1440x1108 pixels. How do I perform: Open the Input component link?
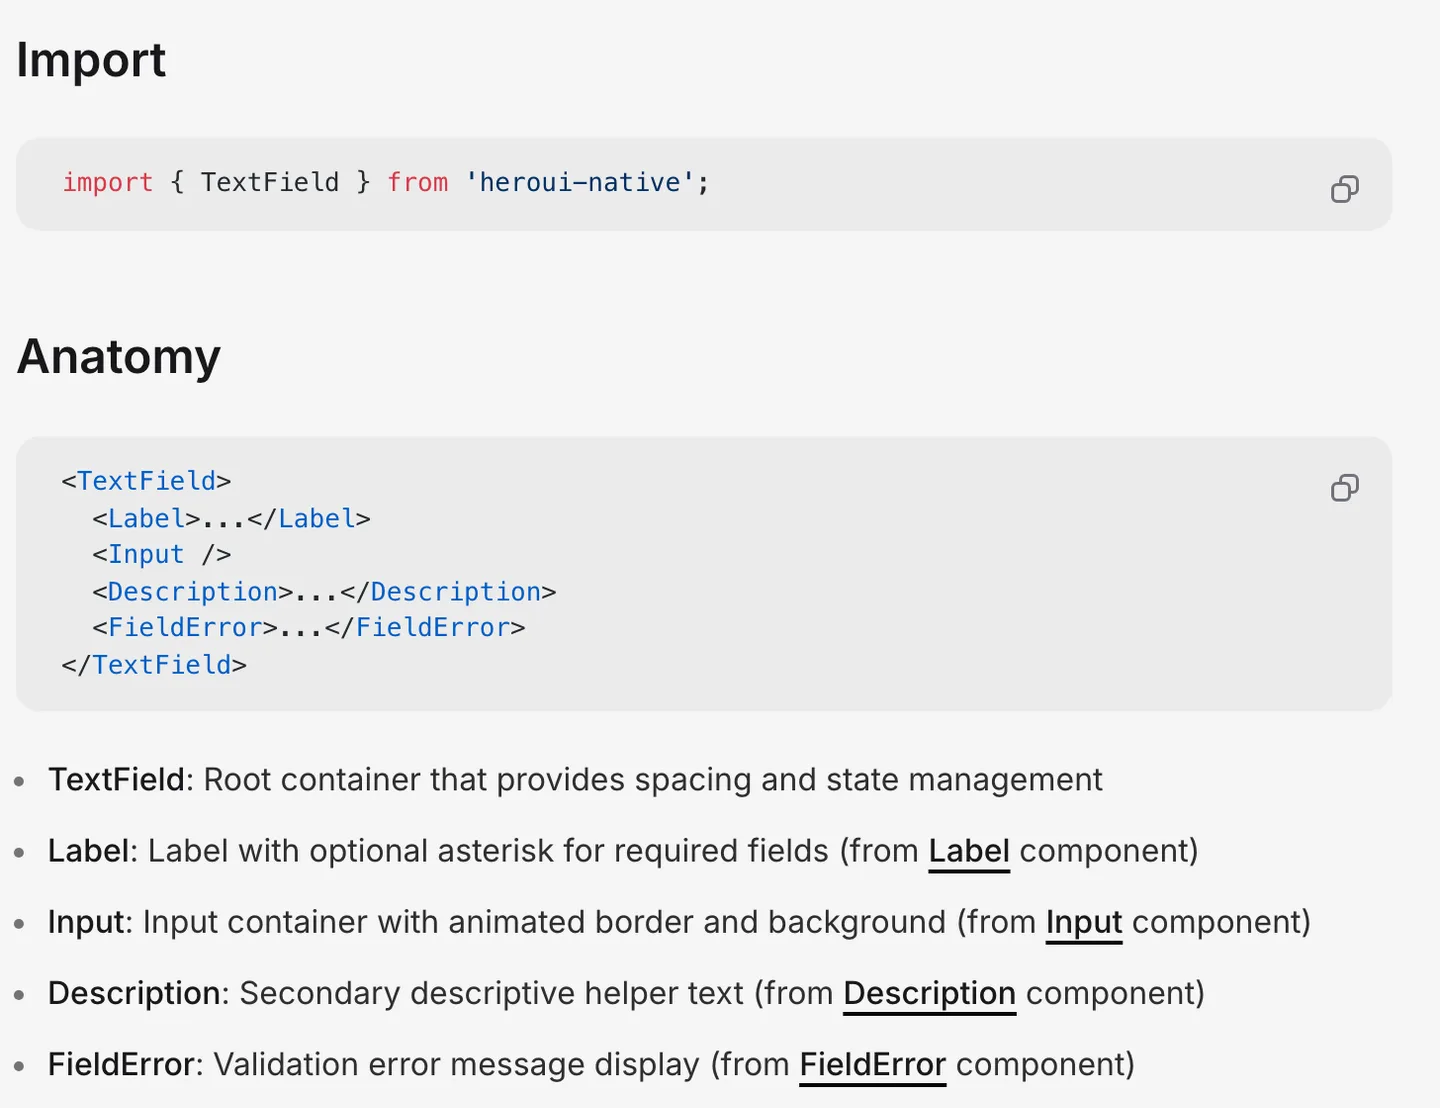(1084, 922)
